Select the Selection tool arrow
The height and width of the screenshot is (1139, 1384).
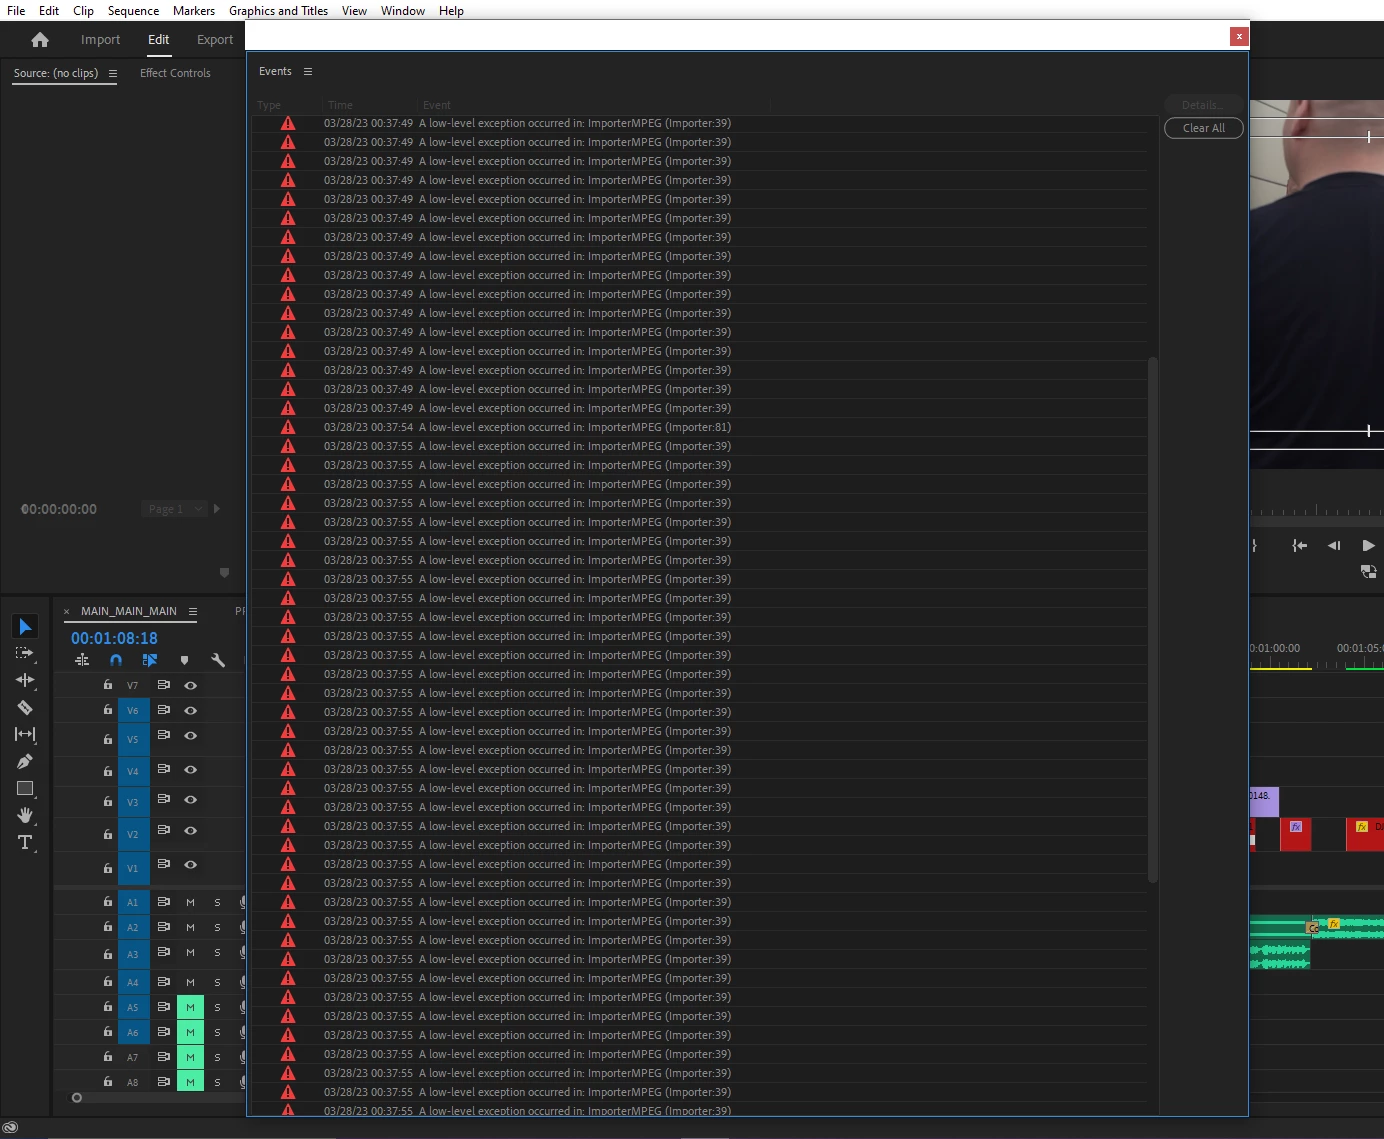click(25, 627)
